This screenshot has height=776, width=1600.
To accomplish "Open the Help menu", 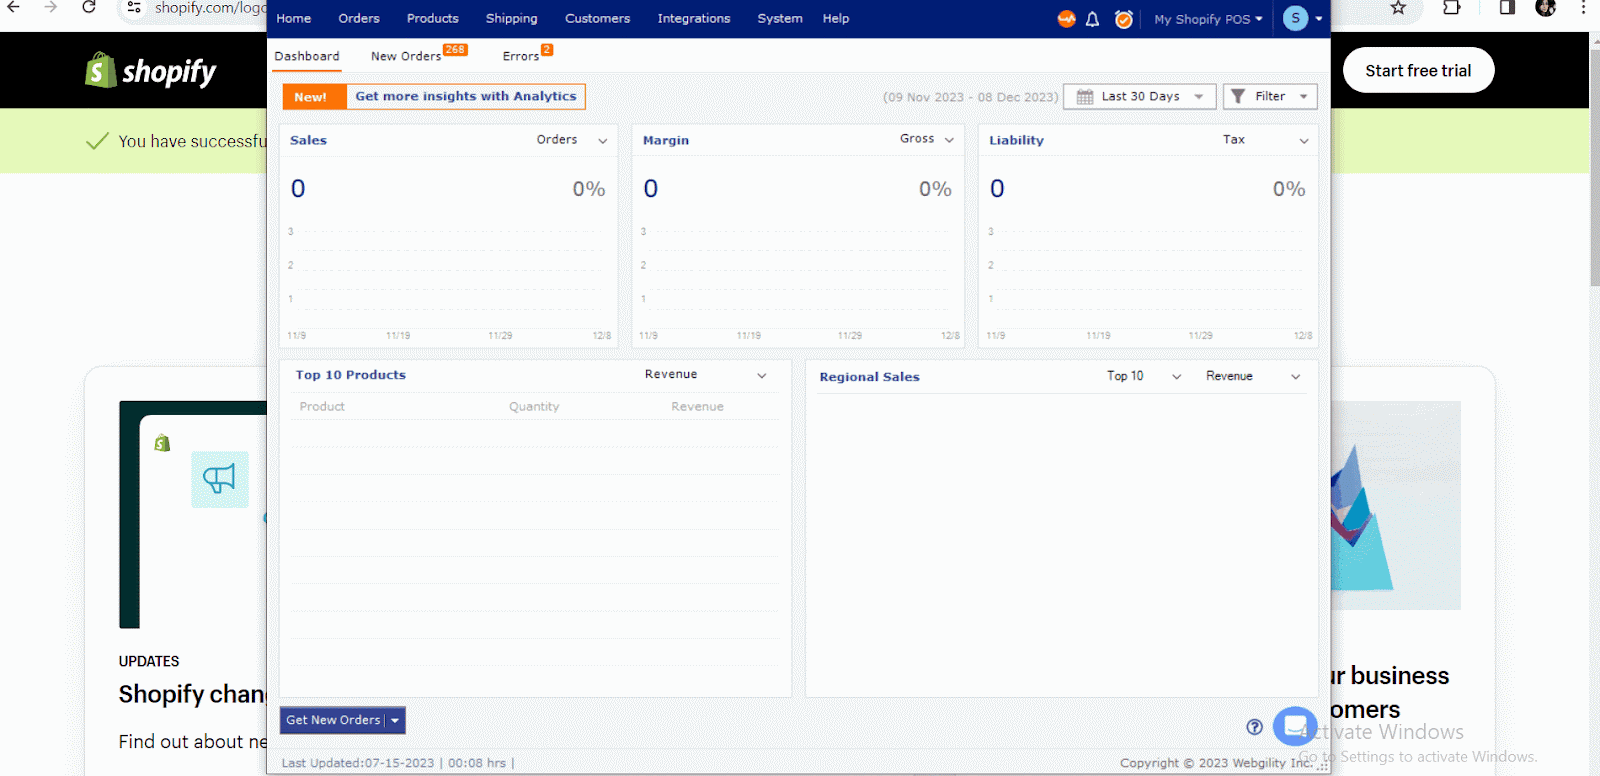I will 836,18.
